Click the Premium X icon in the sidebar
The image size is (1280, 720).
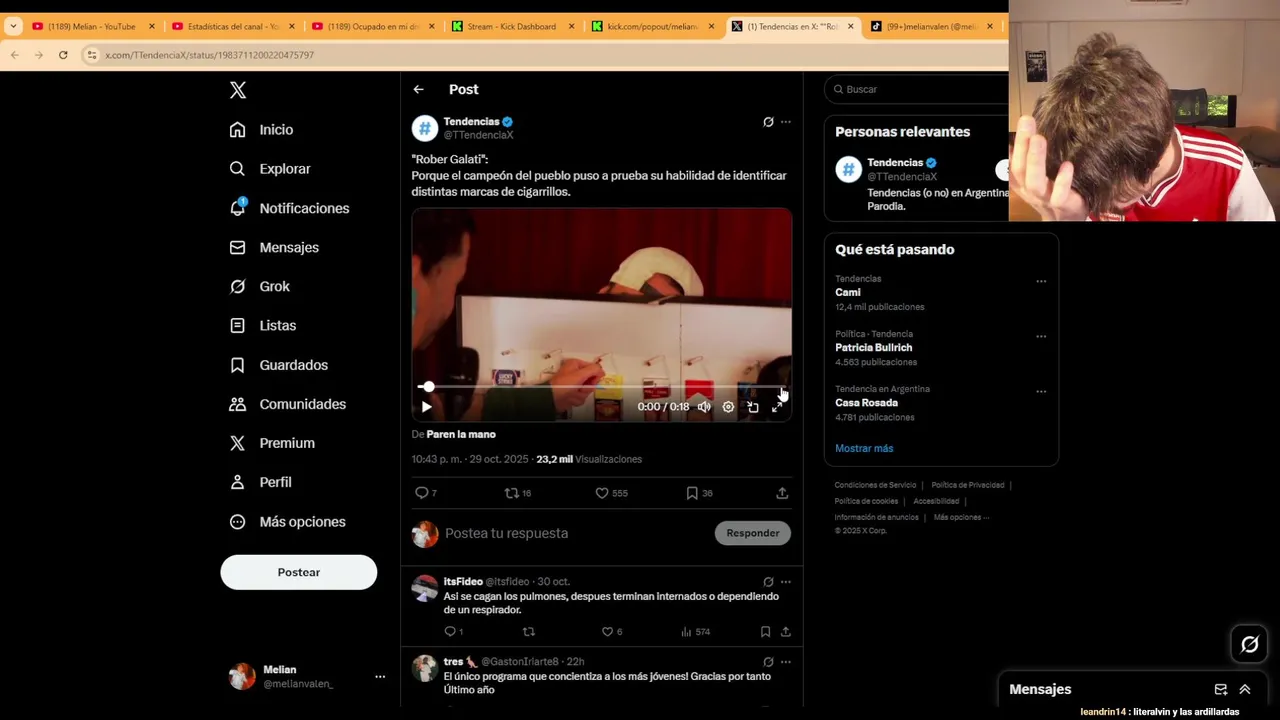pos(237,443)
